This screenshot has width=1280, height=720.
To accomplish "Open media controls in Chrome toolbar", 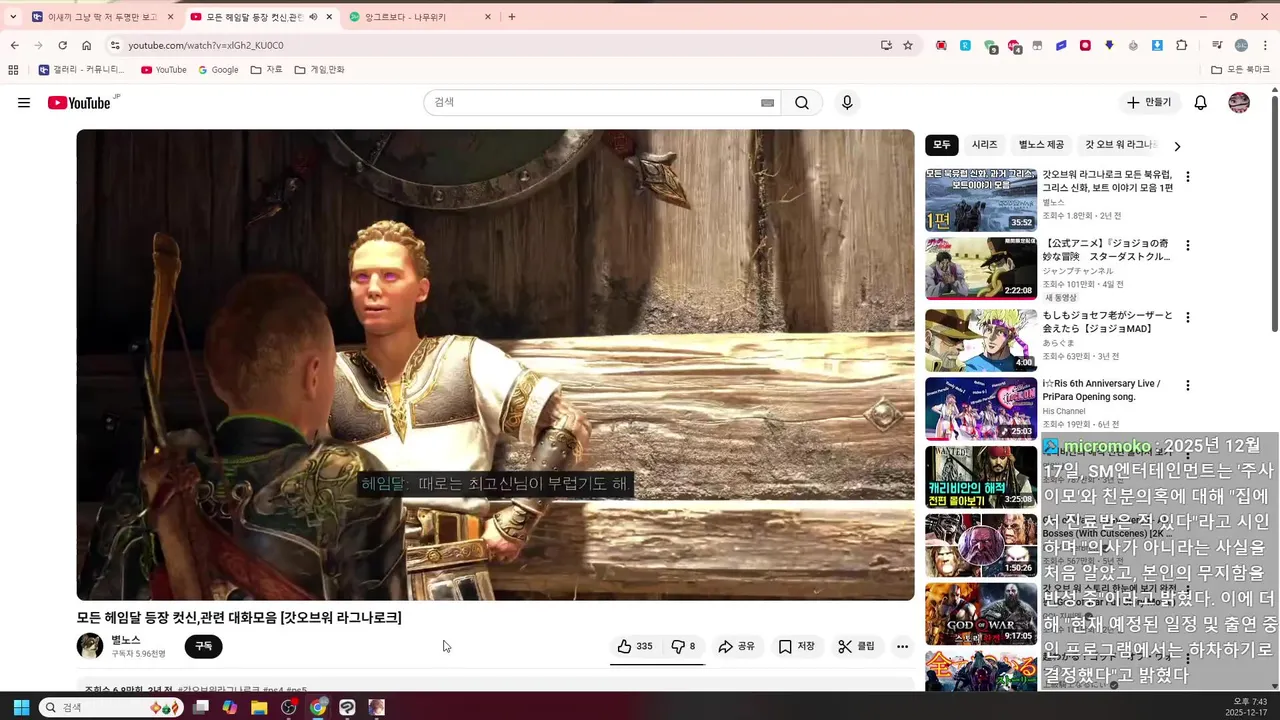I will click(1217, 45).
